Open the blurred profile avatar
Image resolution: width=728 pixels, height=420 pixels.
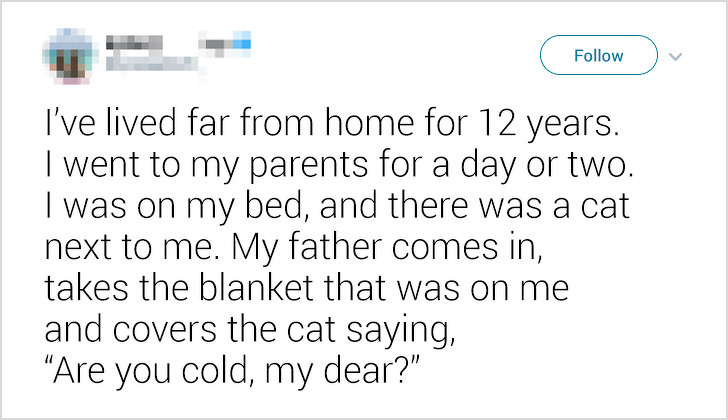point(70,56)
